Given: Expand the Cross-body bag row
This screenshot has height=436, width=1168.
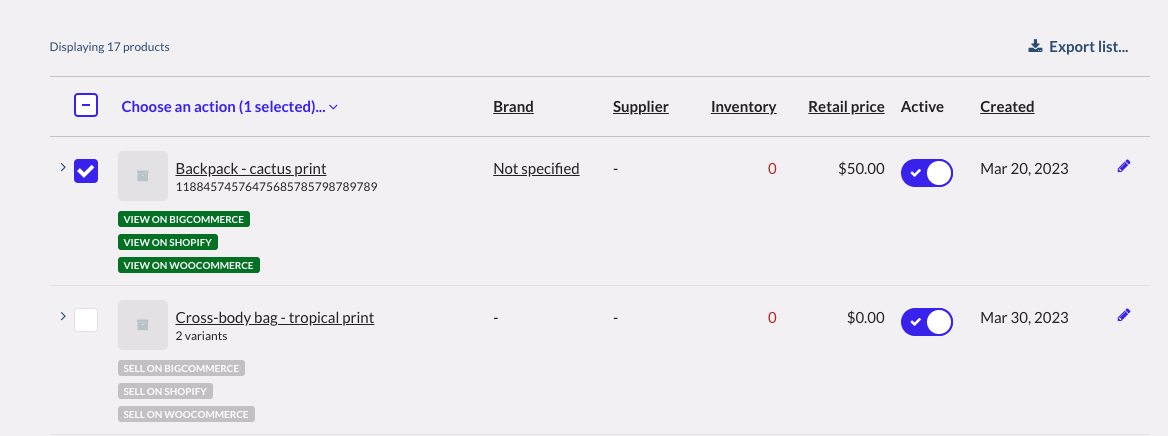Looking at the screenshot, I should point(63,316).
